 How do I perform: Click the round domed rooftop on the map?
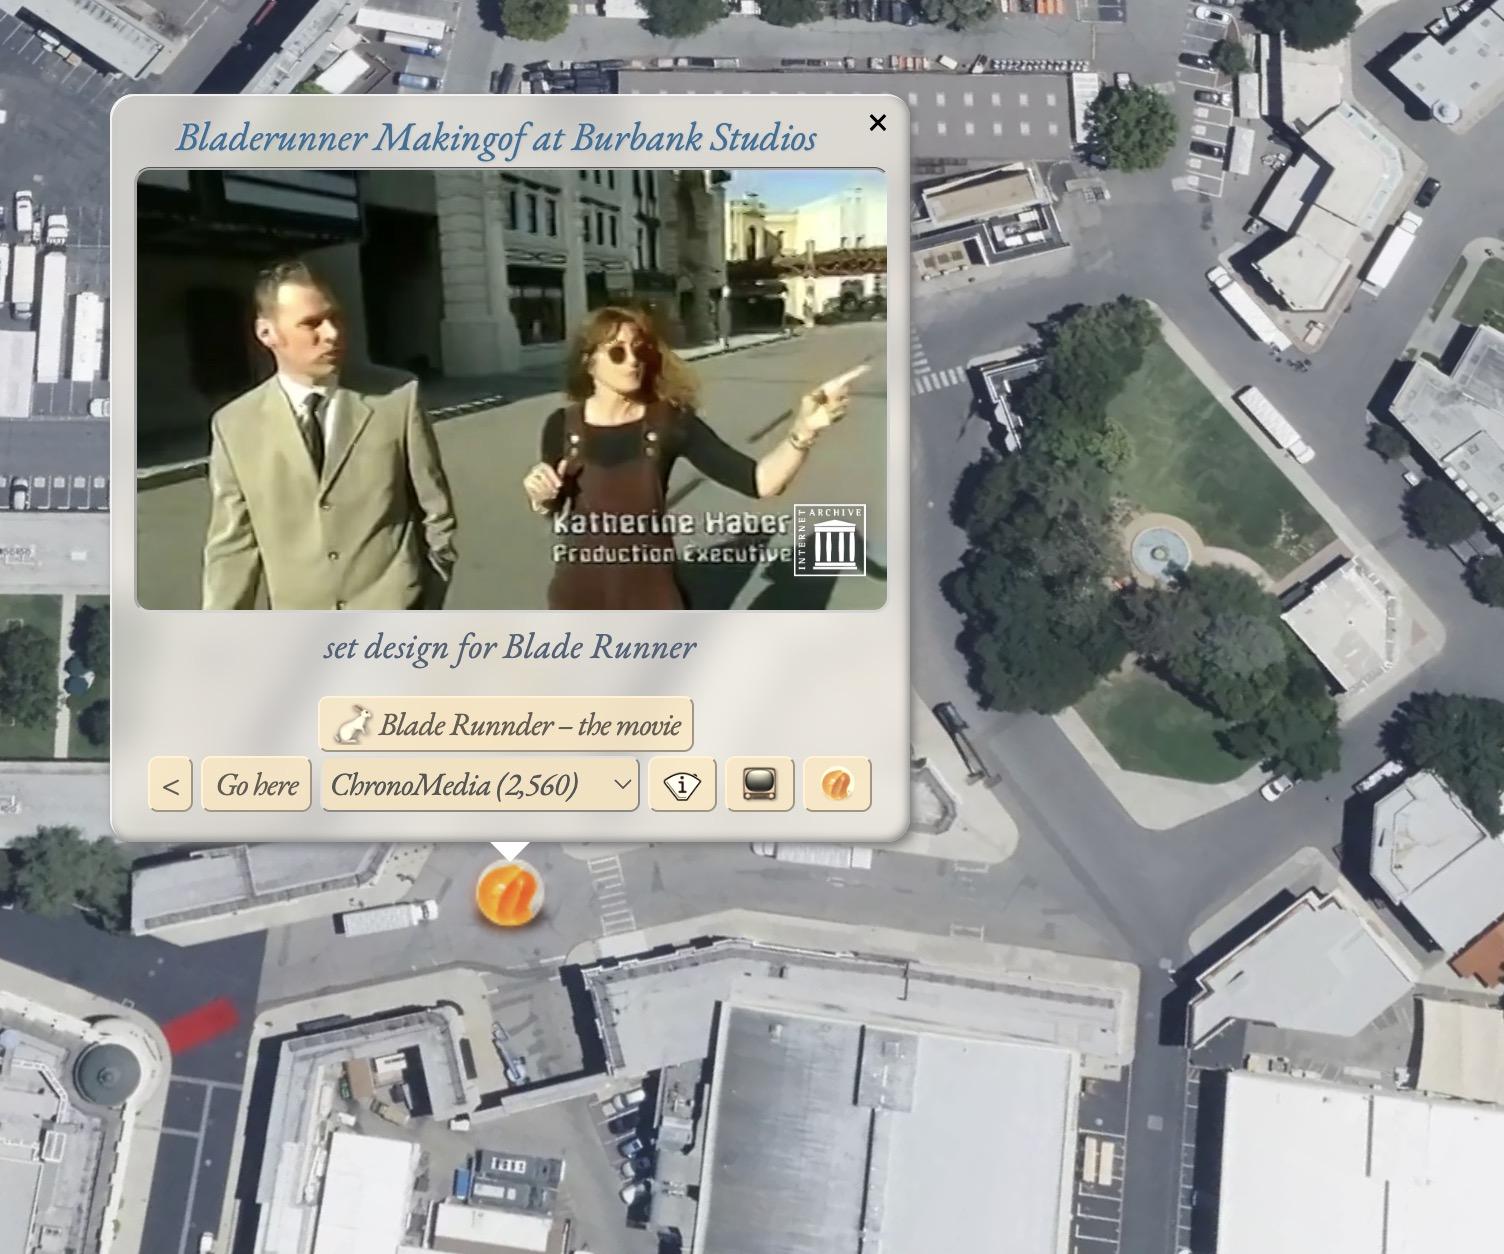point(106,1072)
